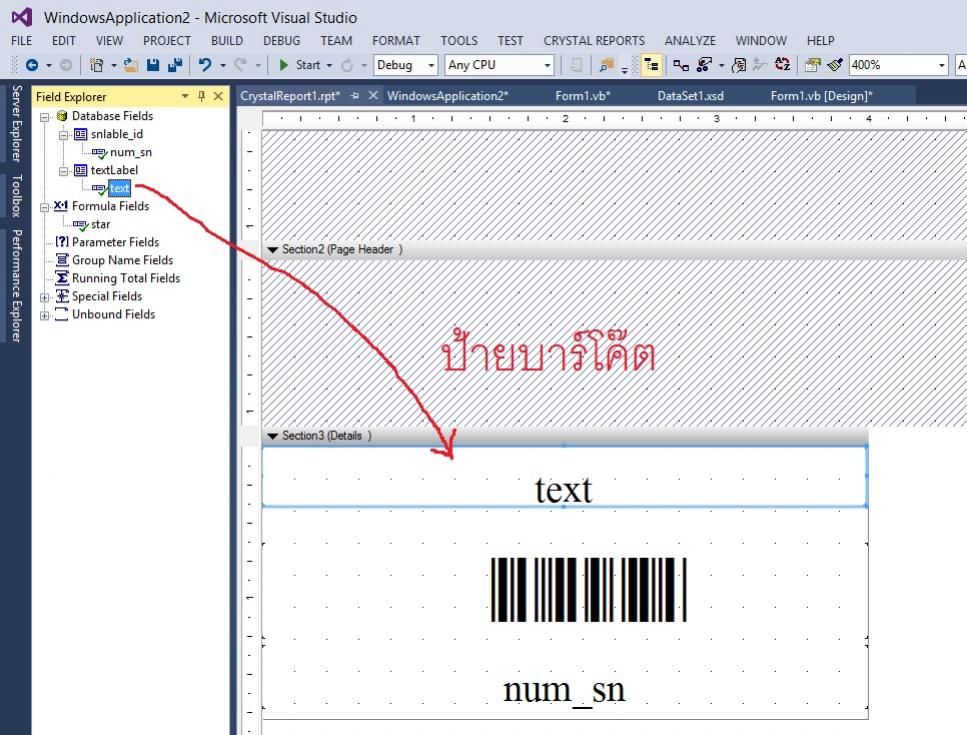Click the Select Expert icon
This screenshot has height=735, width=967.
pos(704,65)
